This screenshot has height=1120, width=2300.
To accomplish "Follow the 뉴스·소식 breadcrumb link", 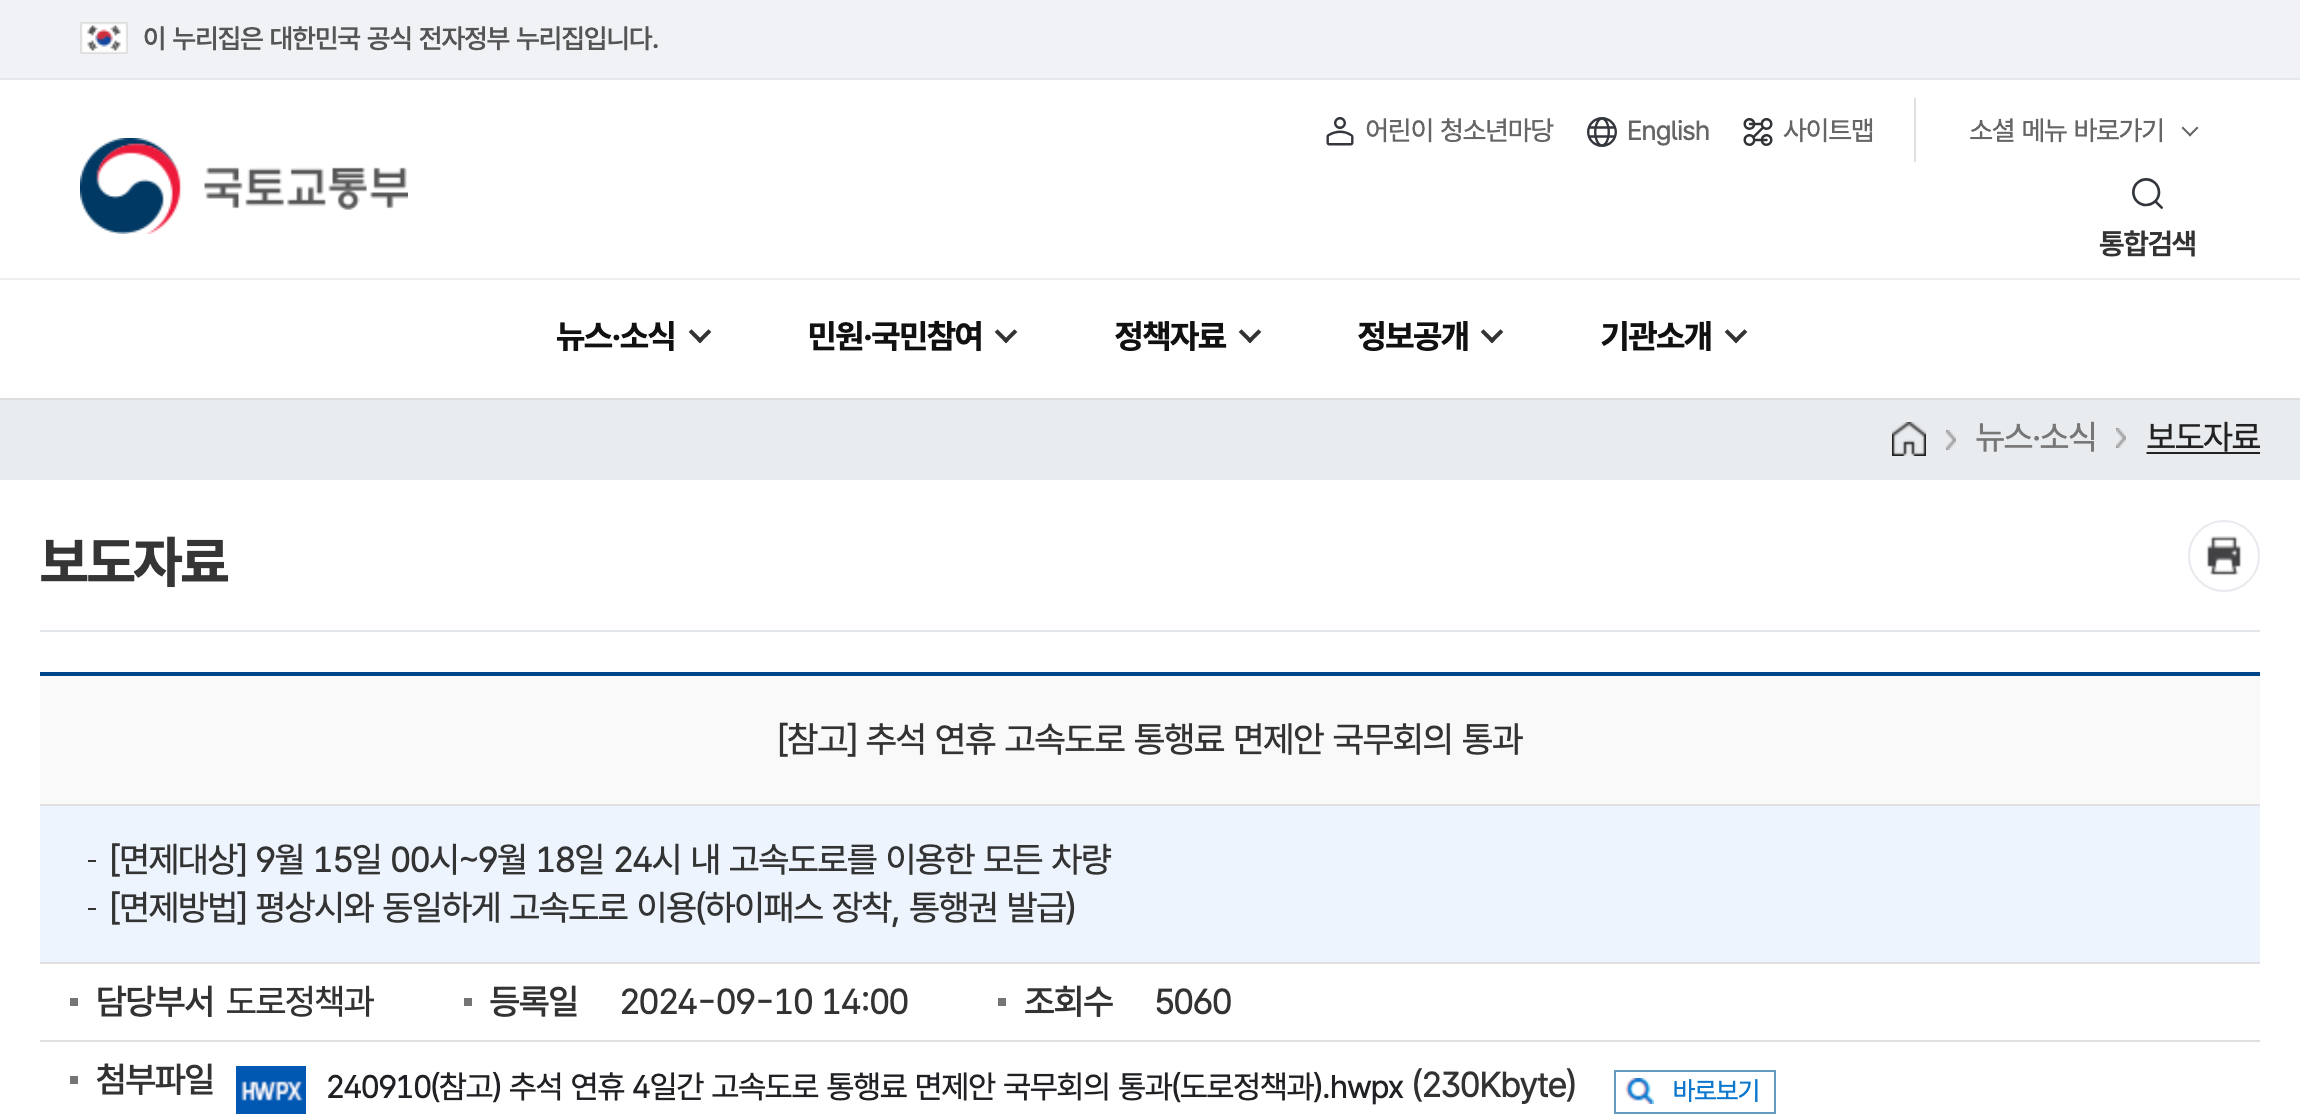I will tap(2035, 437).
